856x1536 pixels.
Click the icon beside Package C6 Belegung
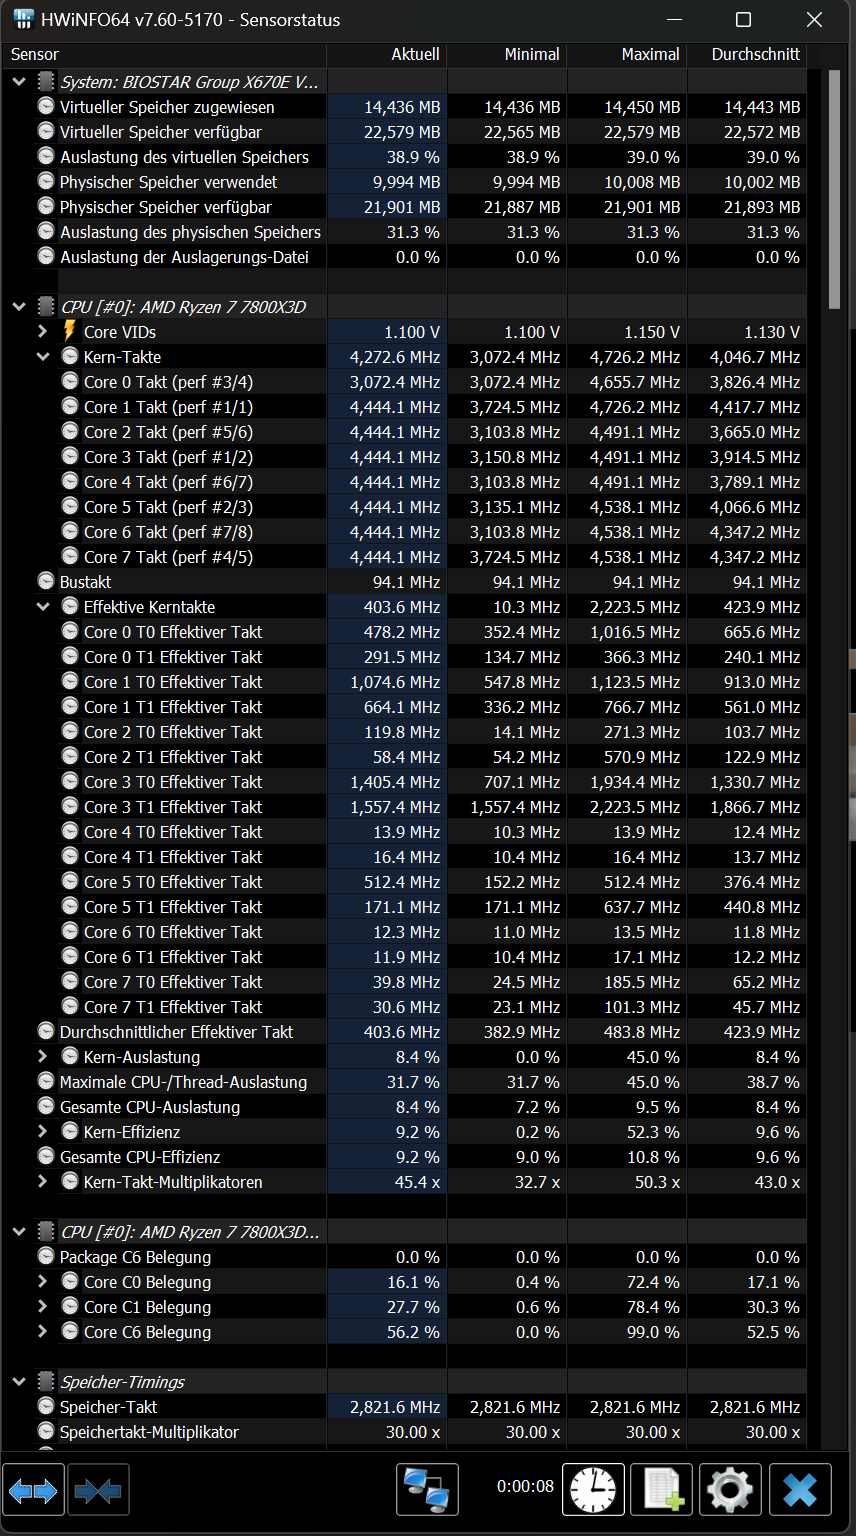point(46,1256)
